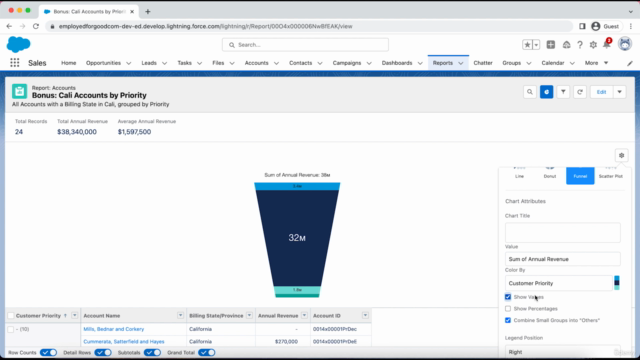Open the Chatter tab
Image resolution: width=640 pixels, height=360 pixels.
click(x=483, y=63)
